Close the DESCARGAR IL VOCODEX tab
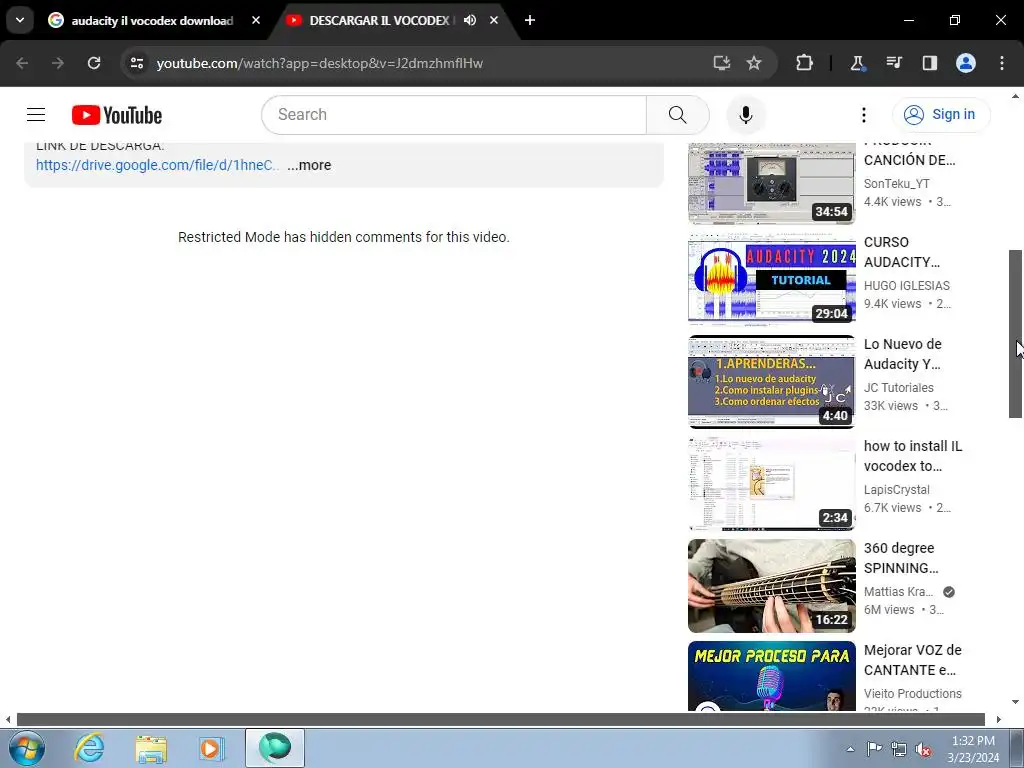Viewport: 1024px width, 768px height. pyautogui.click(x=494, y=20)
